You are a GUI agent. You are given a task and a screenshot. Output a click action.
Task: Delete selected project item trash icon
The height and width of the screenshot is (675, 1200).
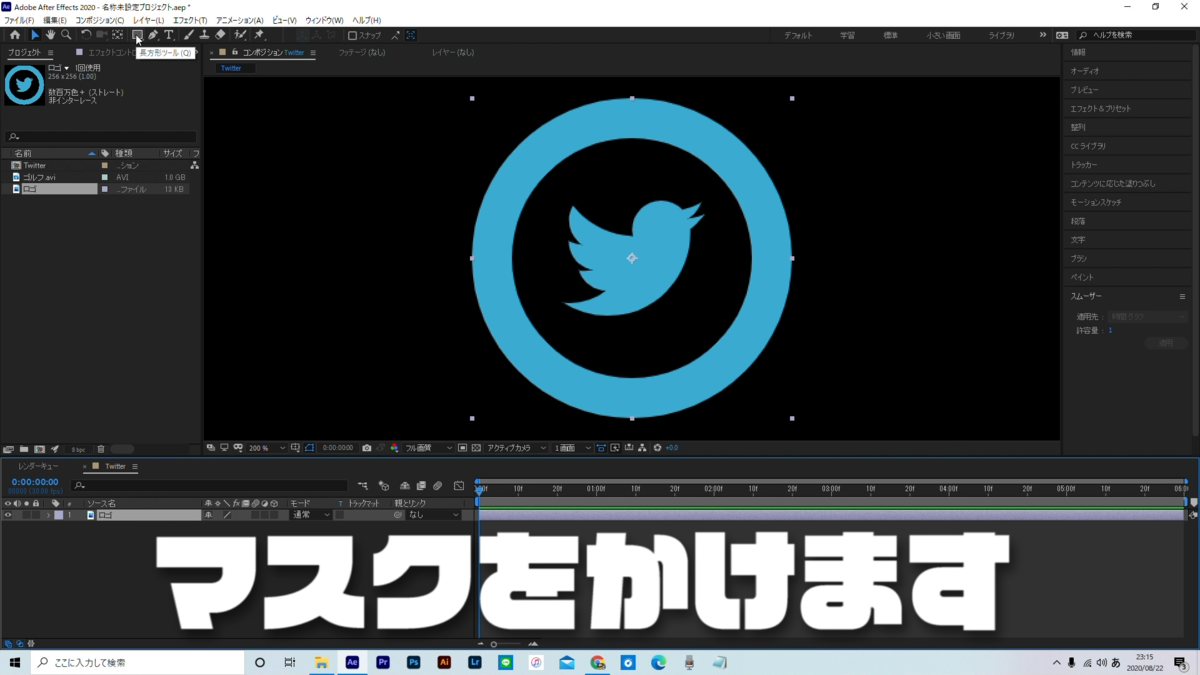101,449
